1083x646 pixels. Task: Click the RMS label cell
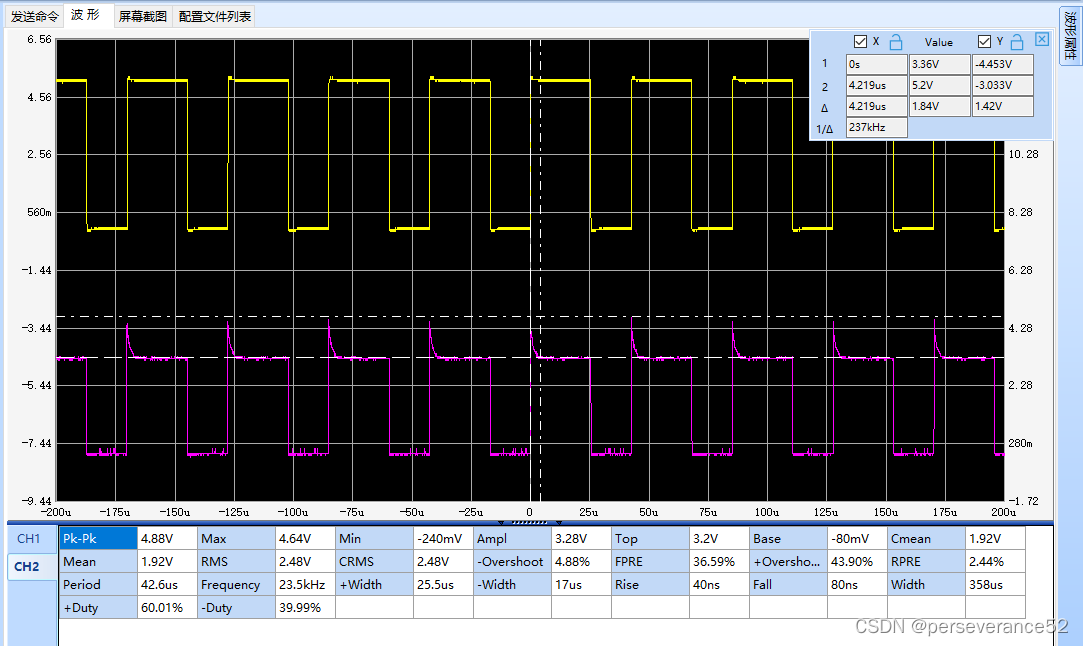tap(236, 562)
